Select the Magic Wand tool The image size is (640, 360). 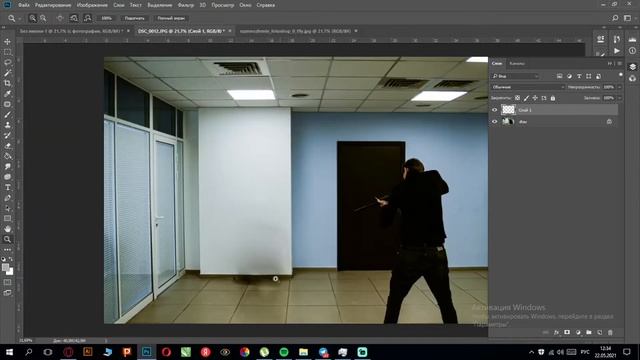7,73
